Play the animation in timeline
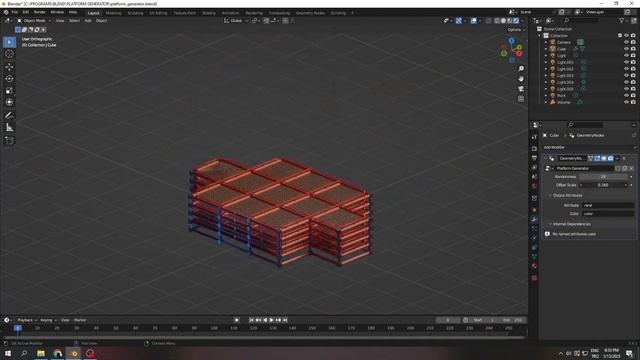The width and height of the screenshot is (640, 360). (271, 320)
